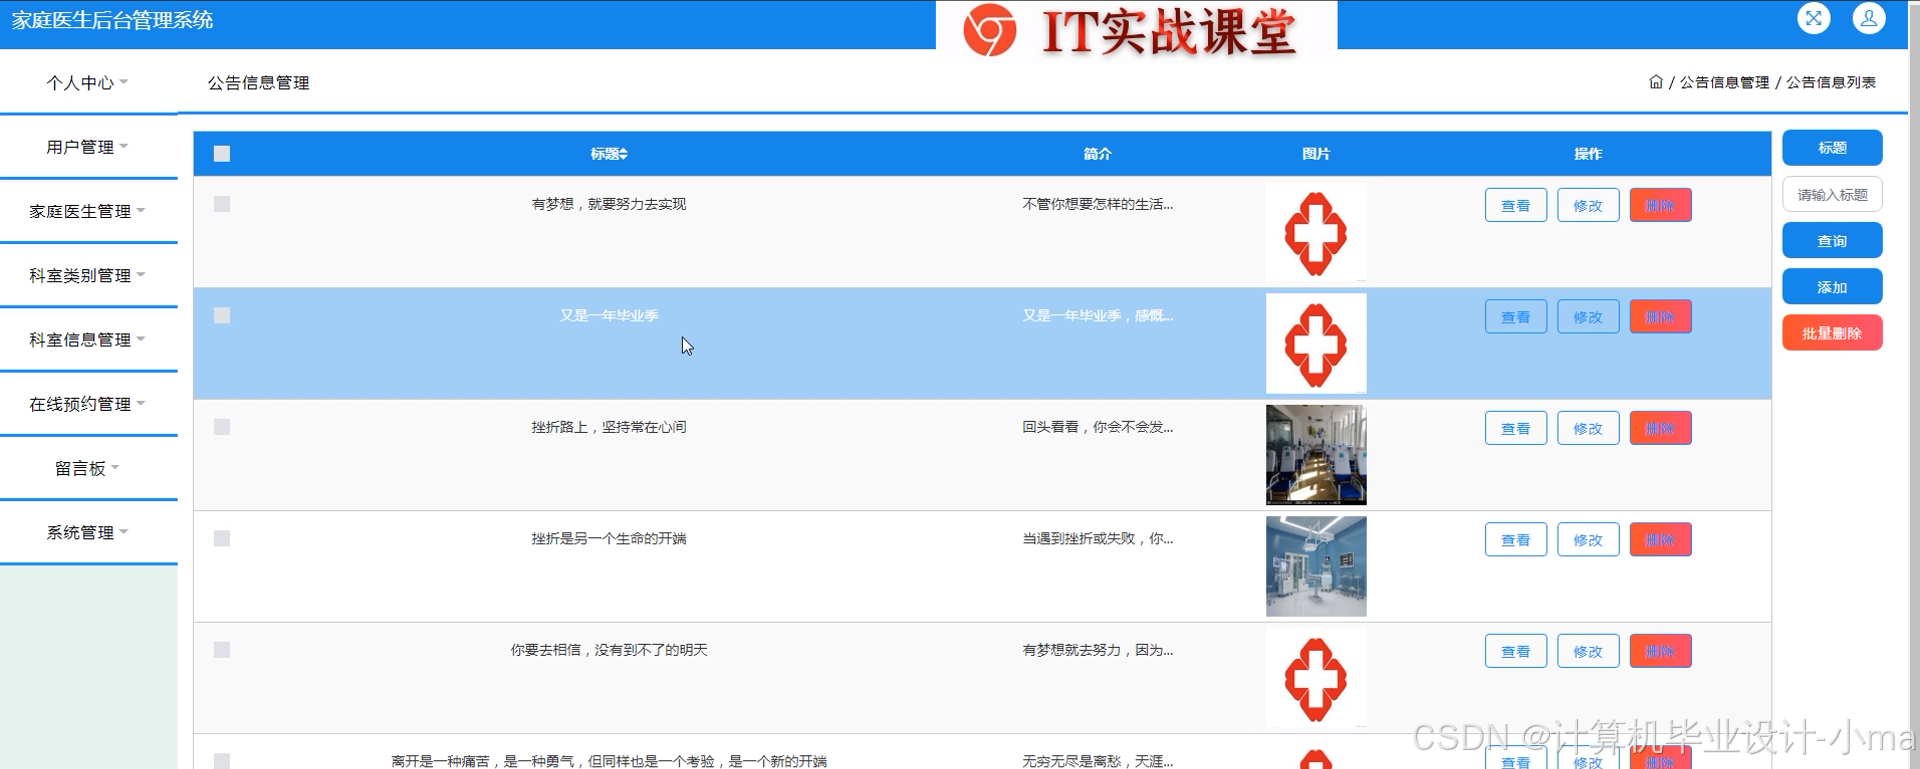This screenshot has height=769, width=1920.
Task: Check the row 你要去相信，没有到不了的明天
Action: (222, 650)
